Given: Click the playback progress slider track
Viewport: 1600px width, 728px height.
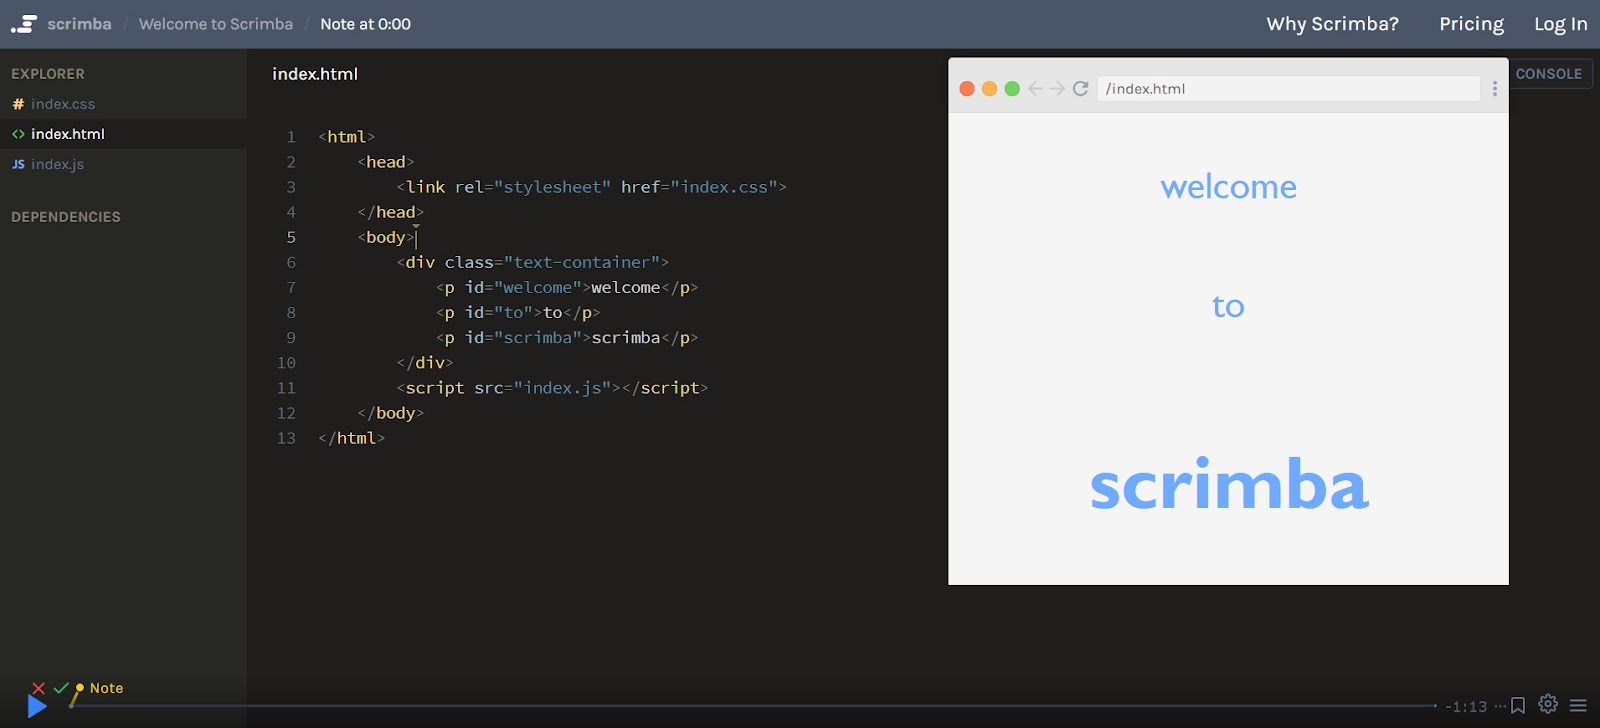Looking at the screenshot, I should point(755,706).
